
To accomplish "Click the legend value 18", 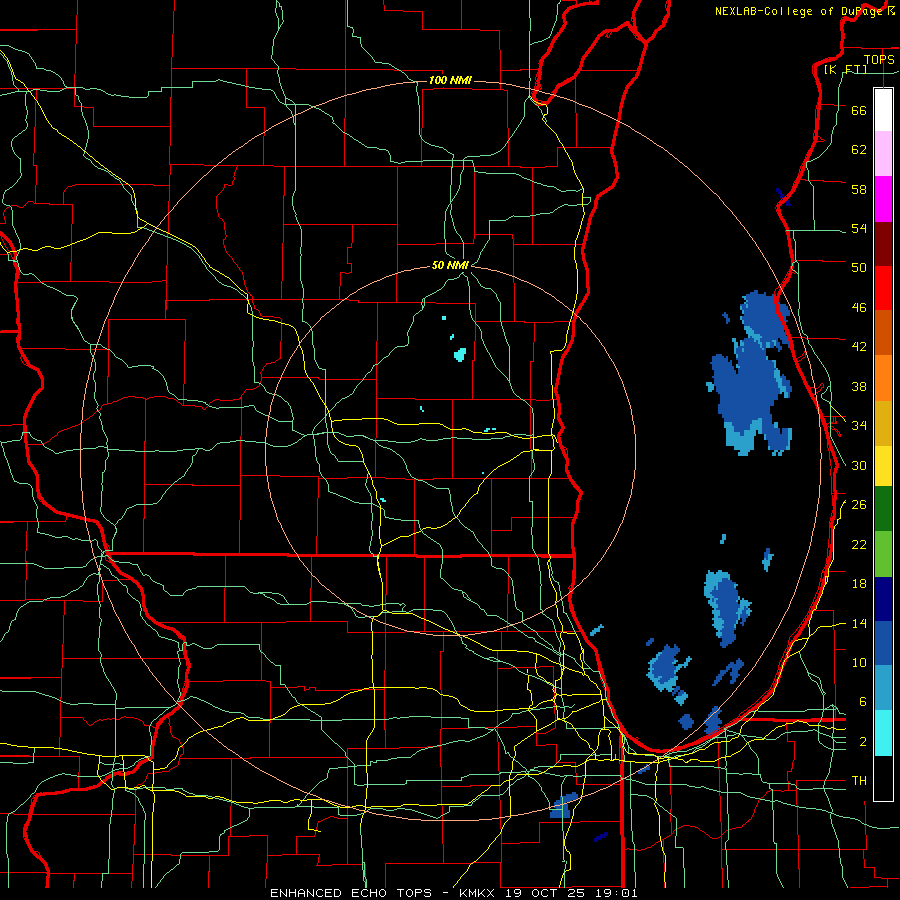I will pyautogui.click(x=859, y=584).
